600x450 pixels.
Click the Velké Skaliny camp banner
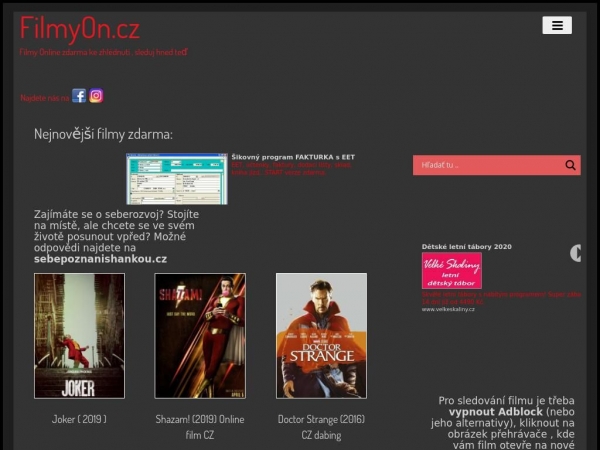pos(452,271)
